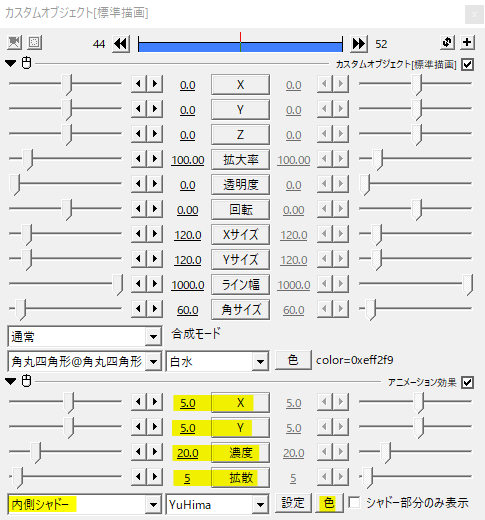The image size is (485, 520).
Task: Open the 角丸四角形@角丸四角形 dropdown
Action: [x=85, y=361]
